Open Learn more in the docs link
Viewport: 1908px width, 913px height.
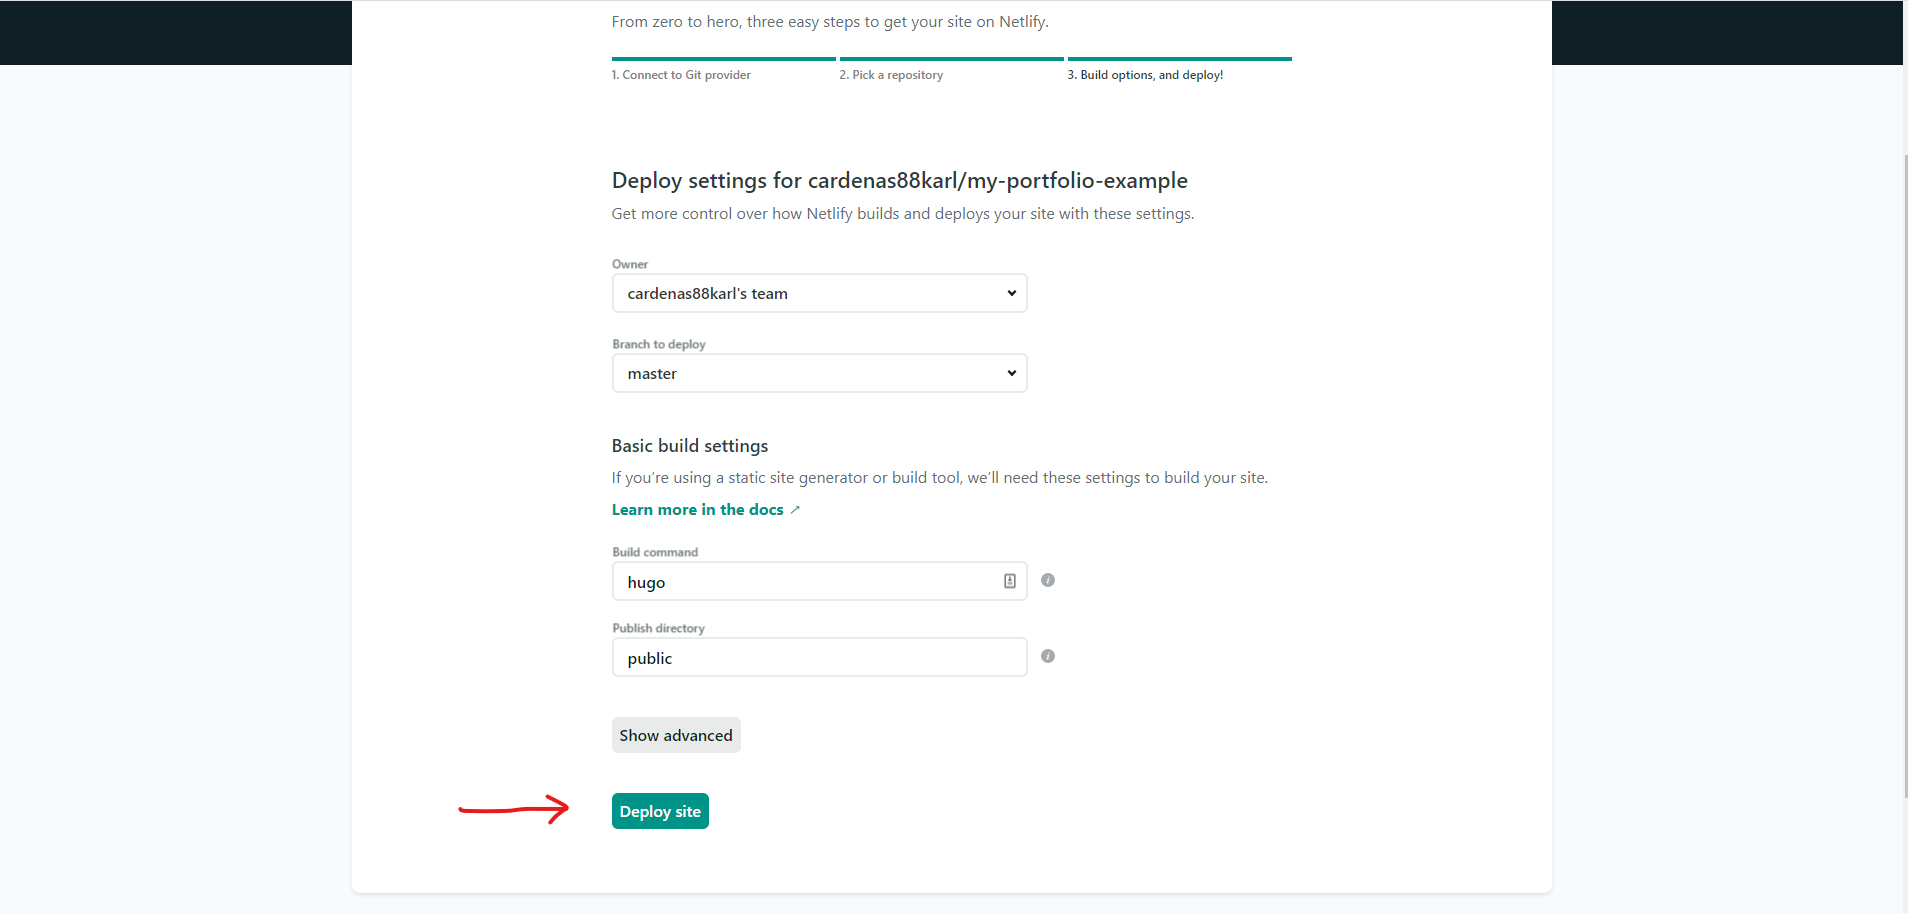697,510
